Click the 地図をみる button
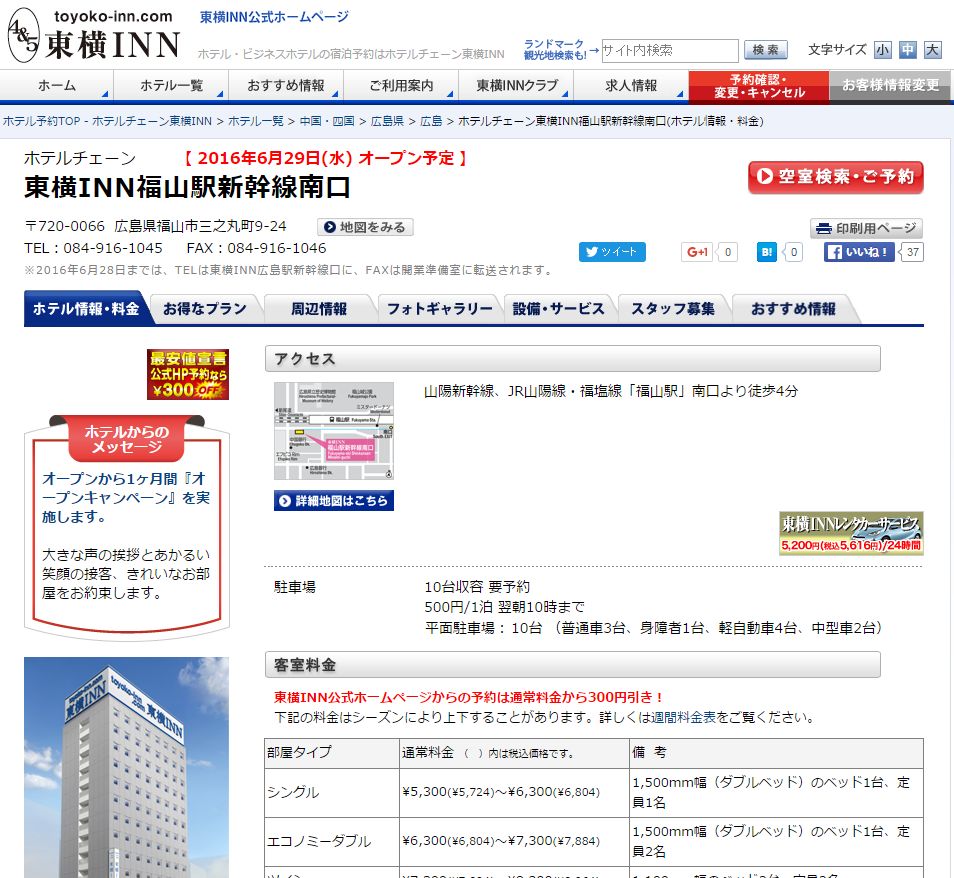 (x=365, y=227)
